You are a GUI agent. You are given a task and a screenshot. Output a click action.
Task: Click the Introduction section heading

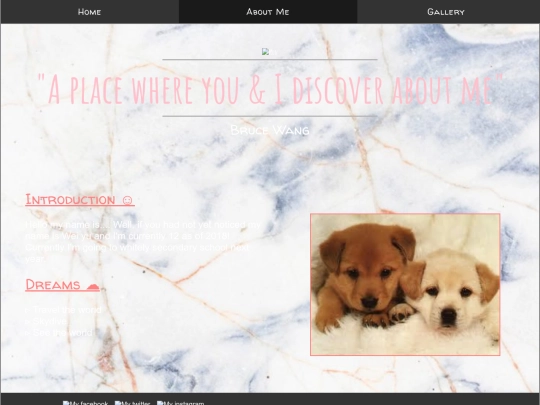click(80, 200)
